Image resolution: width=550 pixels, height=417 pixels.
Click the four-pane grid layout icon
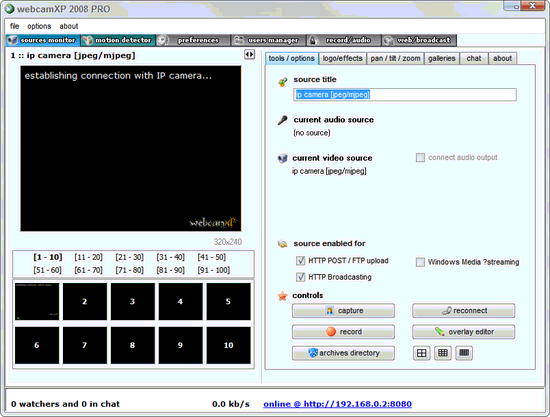[x=421, y=353]
